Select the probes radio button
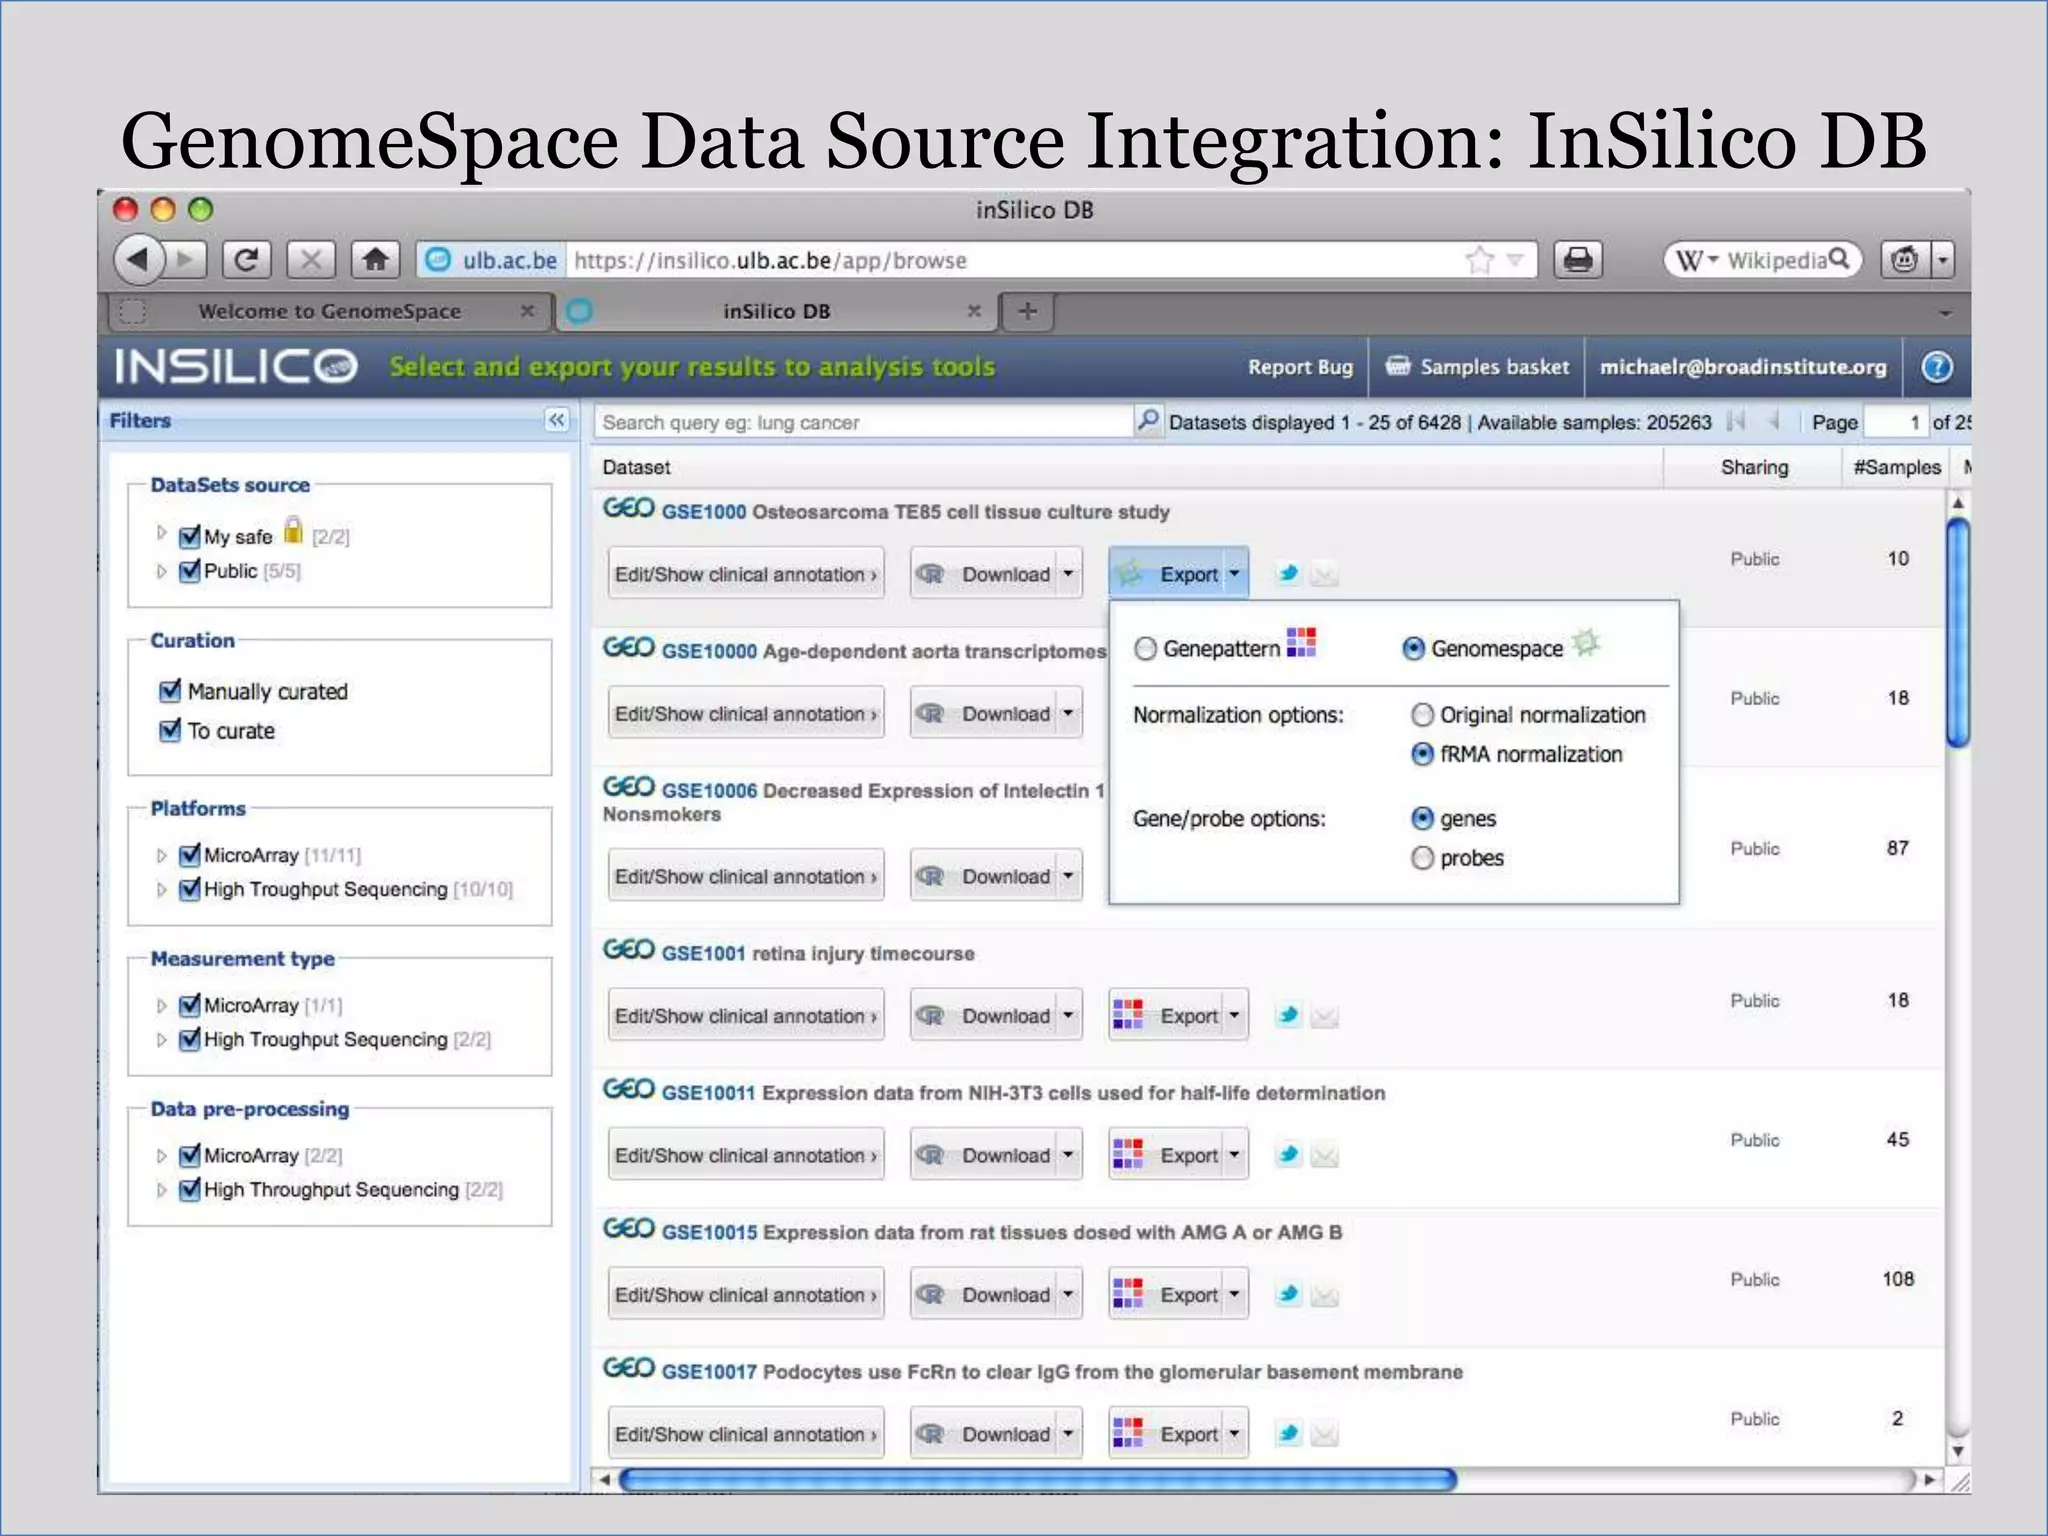The height and width of the screenshot is (1536, 2048). 1422,858
